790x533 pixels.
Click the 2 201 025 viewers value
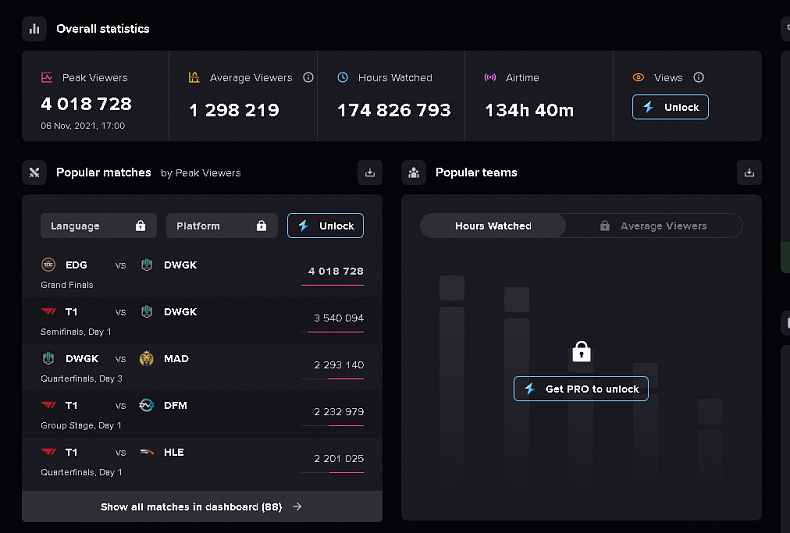tap(339, 458)
